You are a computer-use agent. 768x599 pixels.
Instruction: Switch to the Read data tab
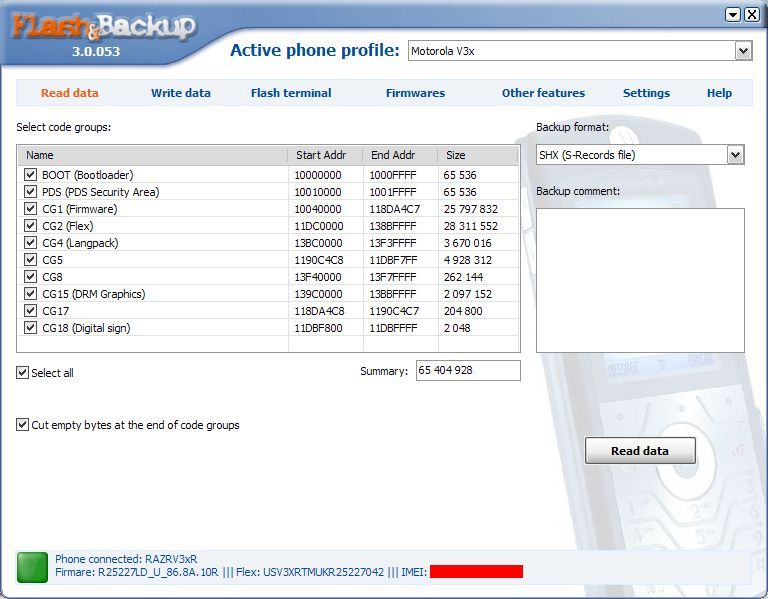[x=70, y=93]
